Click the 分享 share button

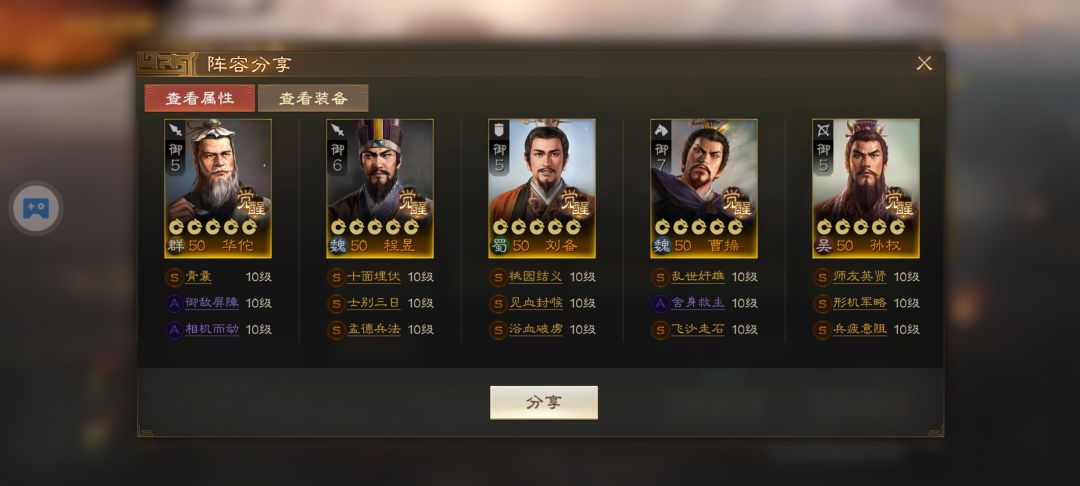(x=543, y=403)
